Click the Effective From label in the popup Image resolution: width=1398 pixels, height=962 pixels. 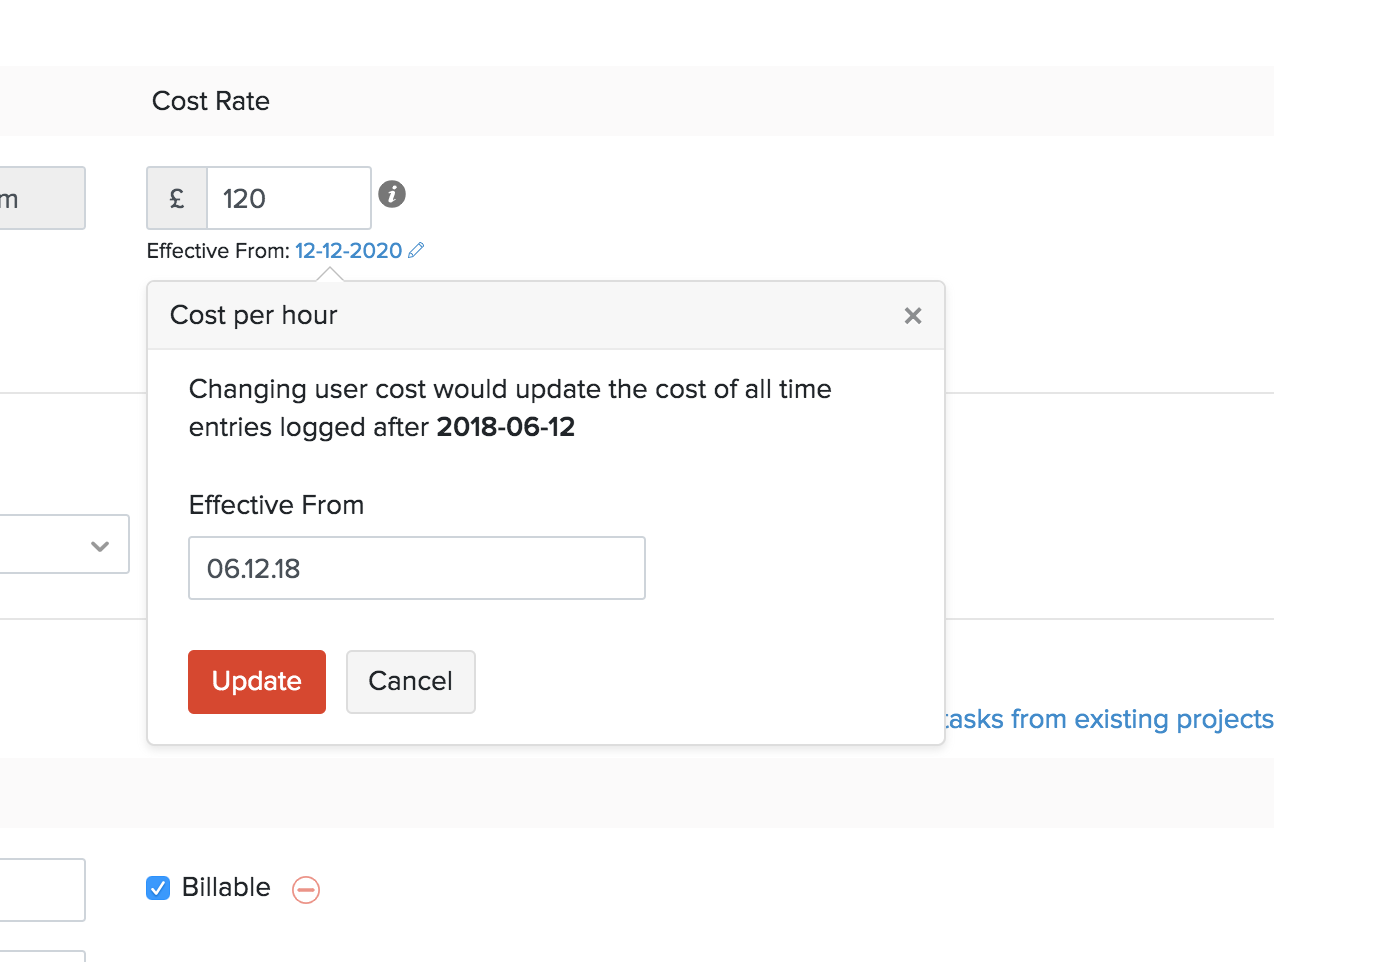click(276, 505)
